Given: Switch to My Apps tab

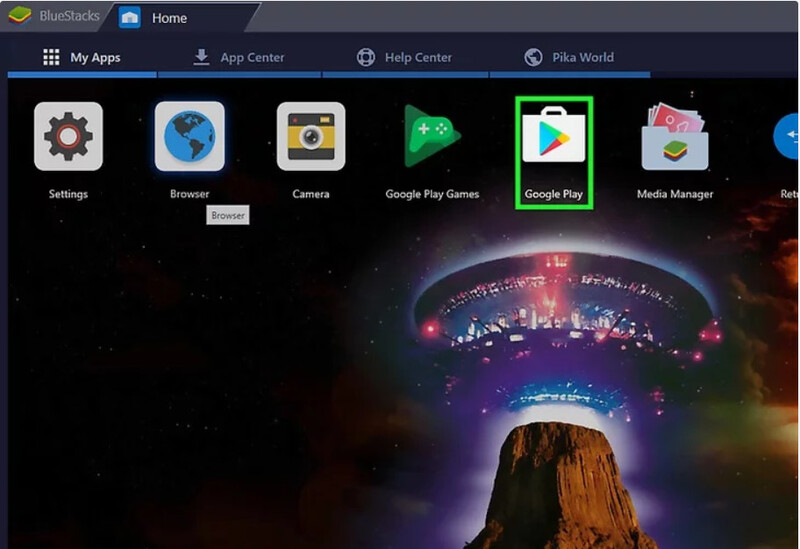Looking at the screenshot, I should pos(82,57).
